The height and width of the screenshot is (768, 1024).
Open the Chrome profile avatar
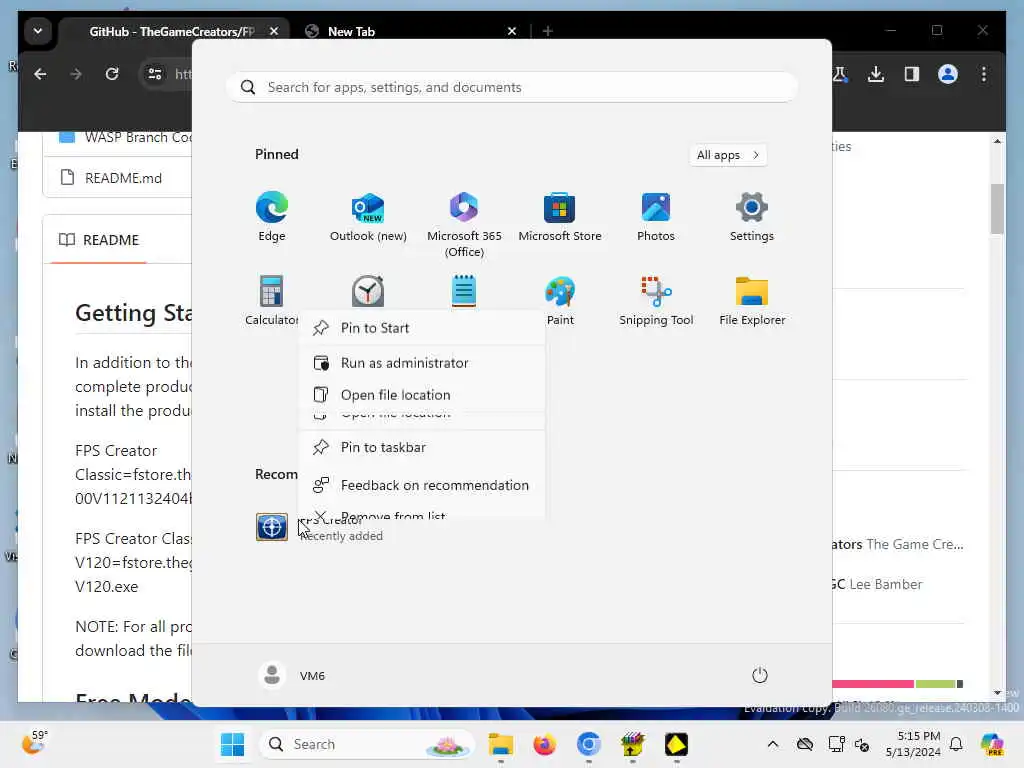coord(948,74)
